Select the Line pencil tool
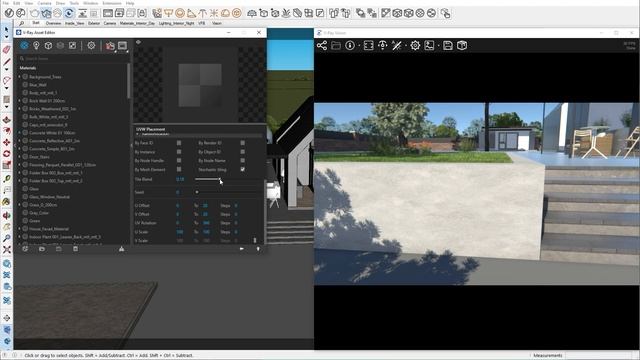Image resolution: width=640 pixels, height=360 pixels. 7,62
